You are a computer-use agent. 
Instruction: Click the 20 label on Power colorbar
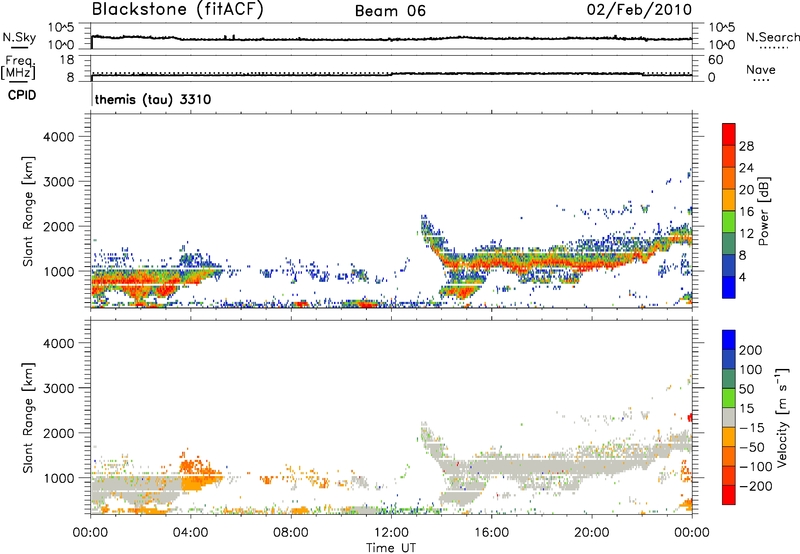click(x=746, y=190)
